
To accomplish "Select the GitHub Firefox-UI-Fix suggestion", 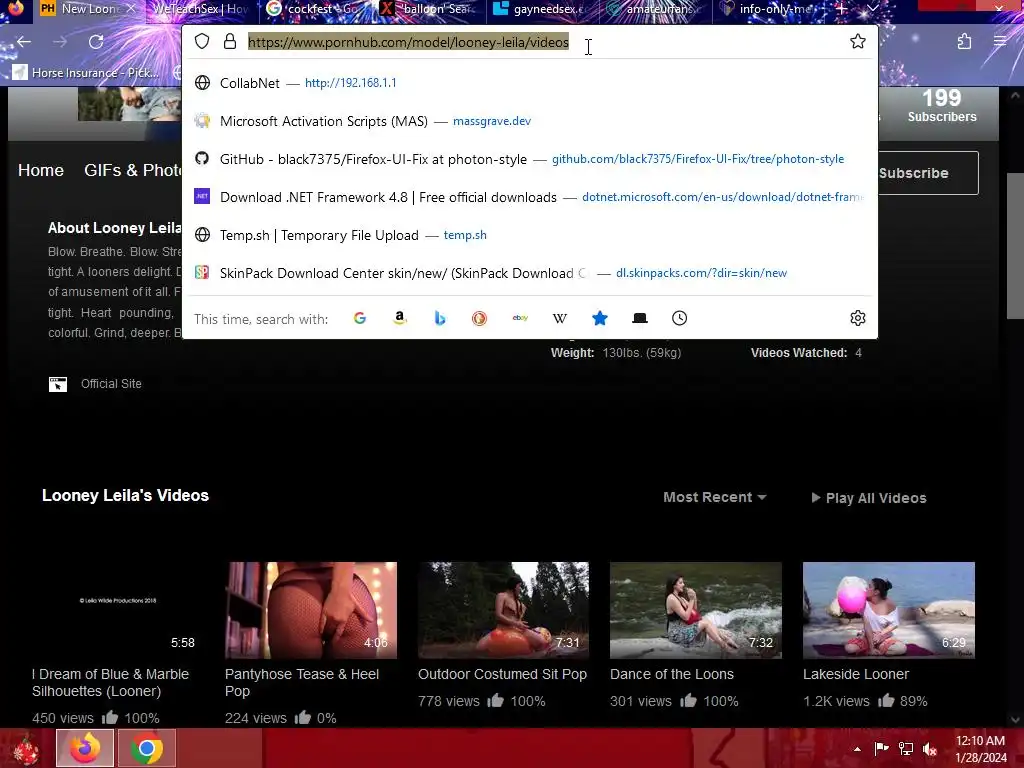I will click(x=530, y=159).
